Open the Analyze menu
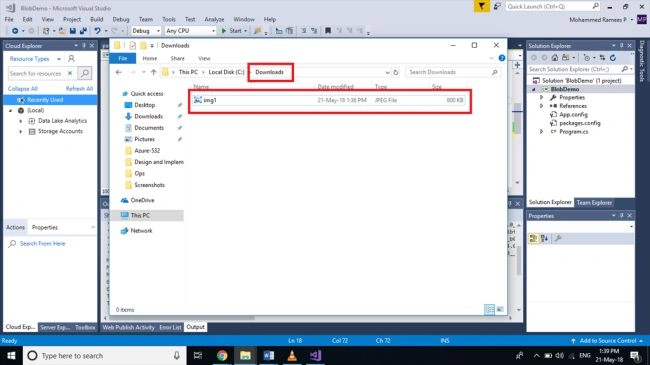 [214, 19]
